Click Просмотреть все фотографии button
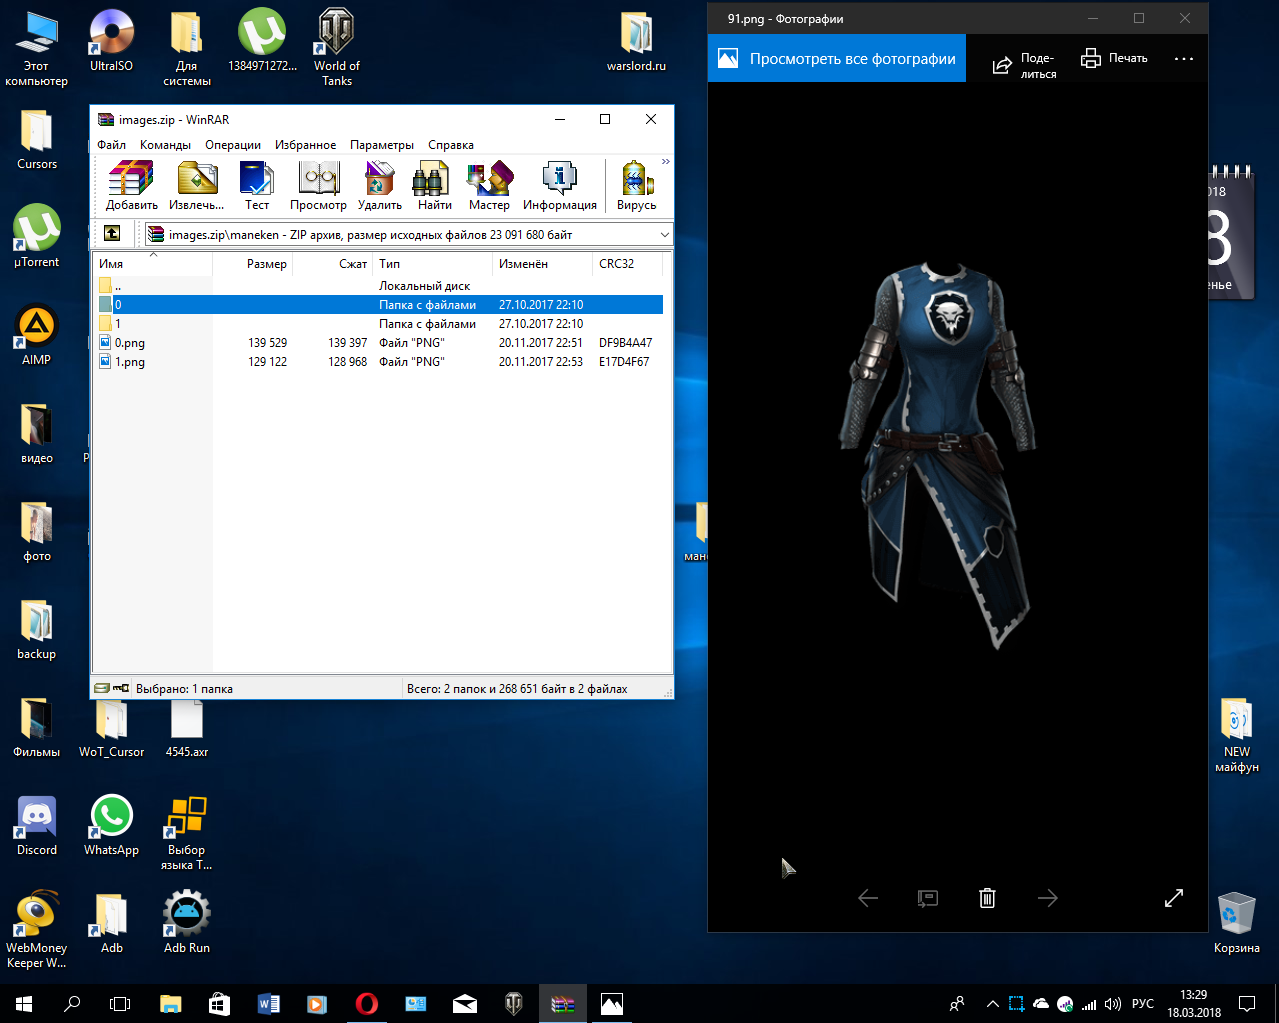 (x=837, y=59)
